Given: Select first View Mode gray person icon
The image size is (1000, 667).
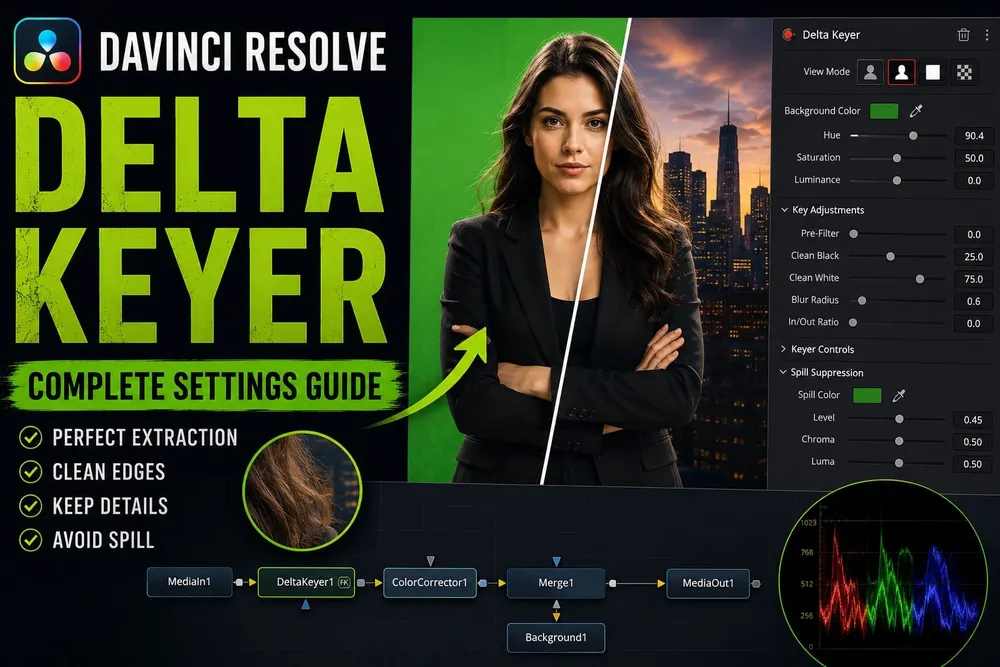Looking at the screenshot, I should (x=870, y=72).
